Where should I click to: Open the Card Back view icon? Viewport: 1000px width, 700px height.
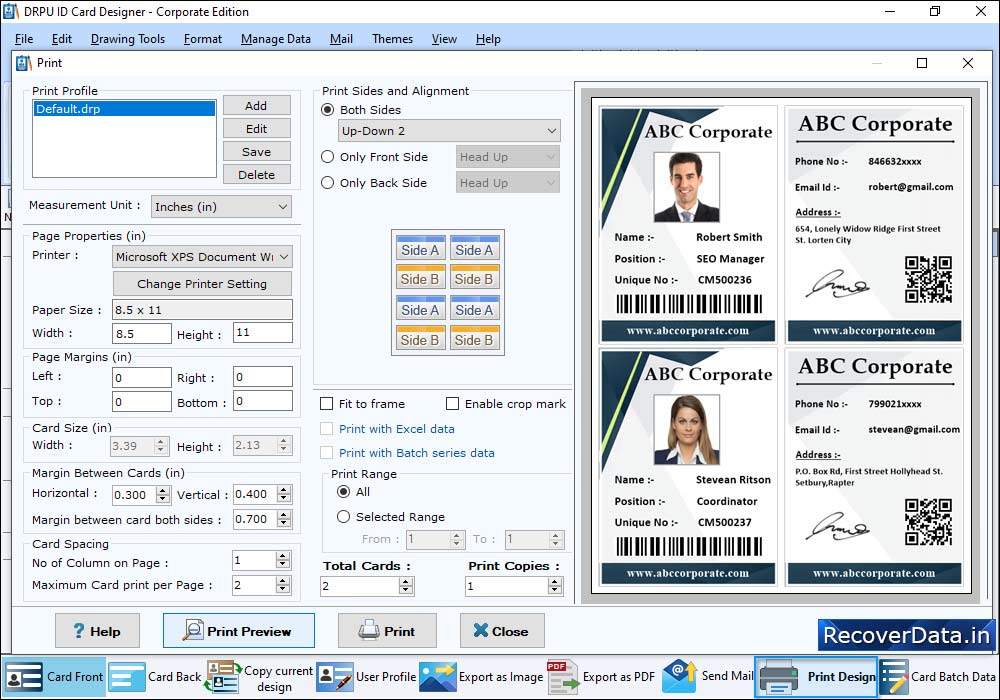pyautogui.click(x=126, y=676)
